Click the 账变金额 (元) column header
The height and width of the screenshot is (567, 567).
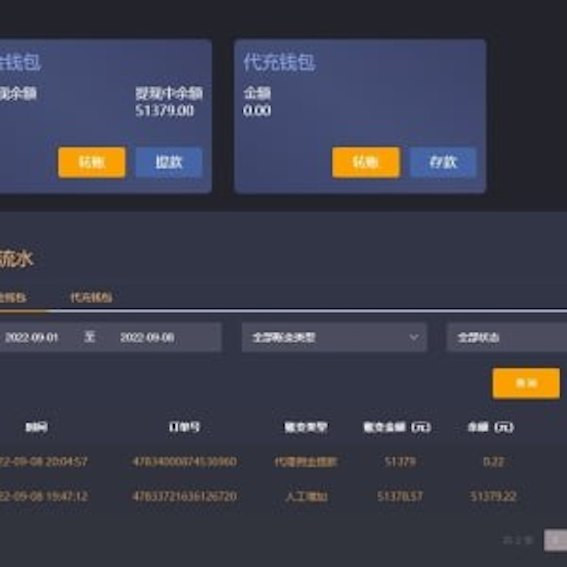[x=397, y=427]
